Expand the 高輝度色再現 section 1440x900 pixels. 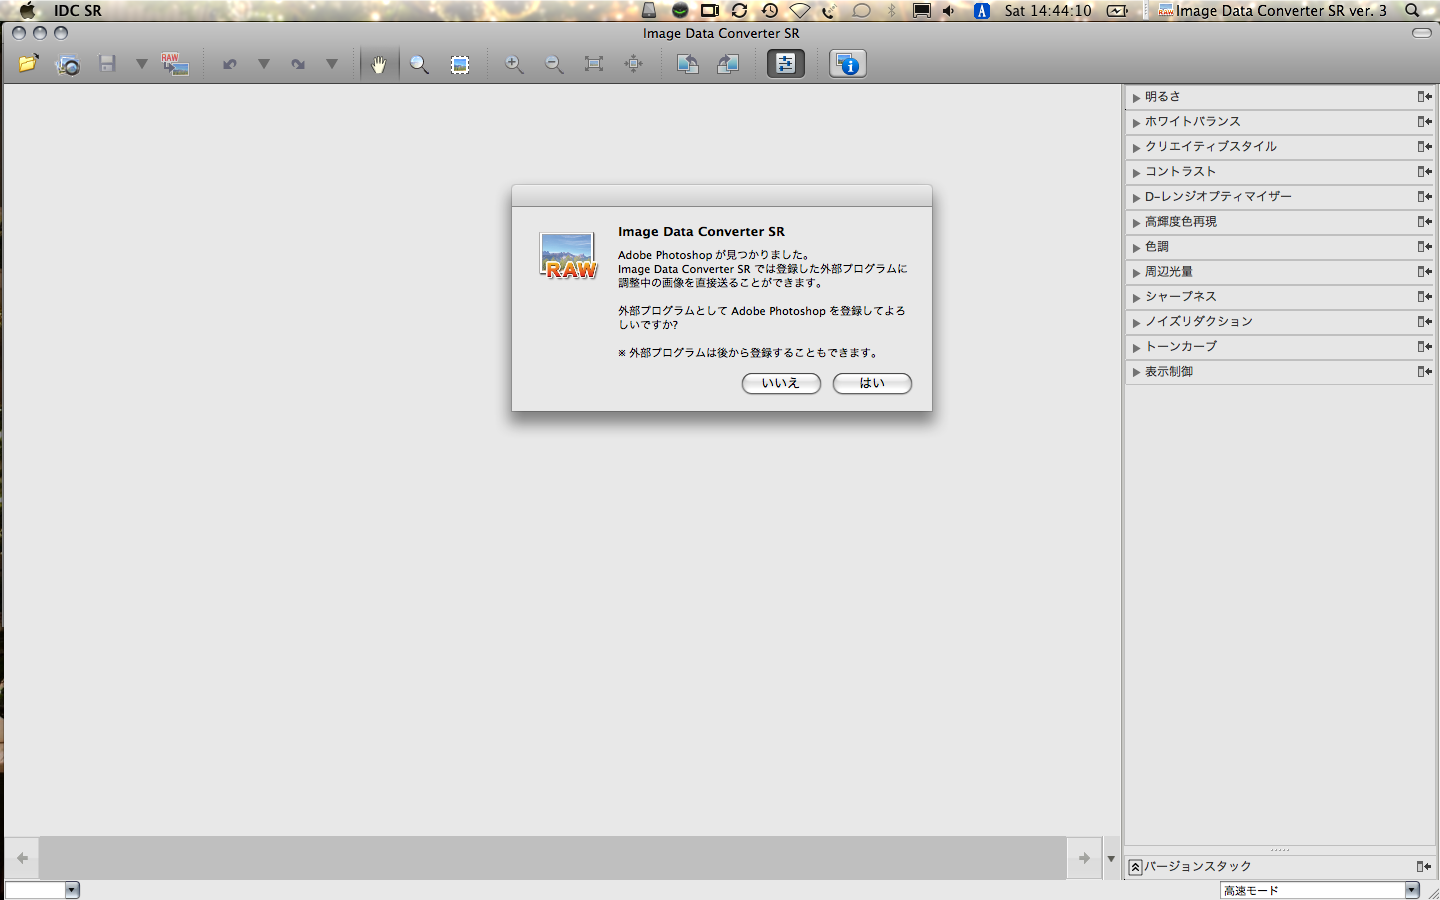(1136, 222)
